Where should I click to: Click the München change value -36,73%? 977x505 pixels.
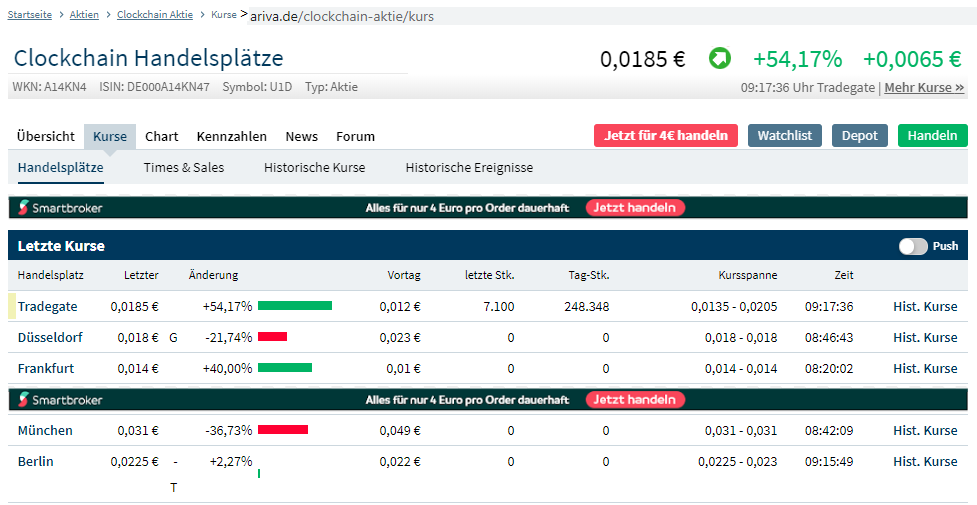pyautogui.click(x=229, y=430)
